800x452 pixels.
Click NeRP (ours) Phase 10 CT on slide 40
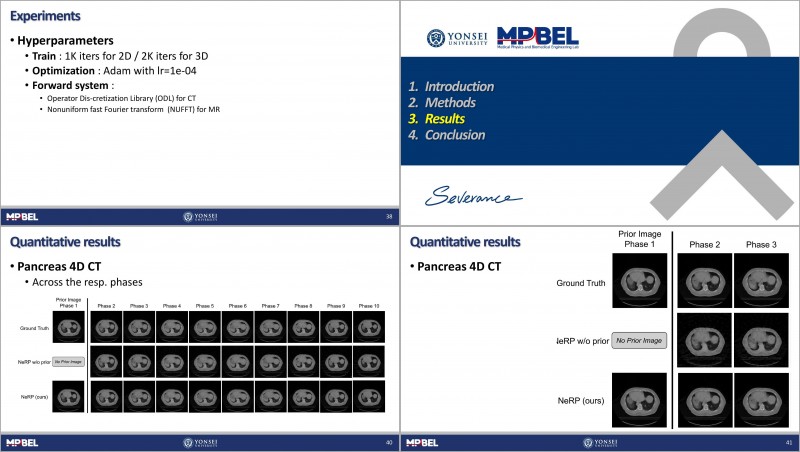click(x=369, y=396)
